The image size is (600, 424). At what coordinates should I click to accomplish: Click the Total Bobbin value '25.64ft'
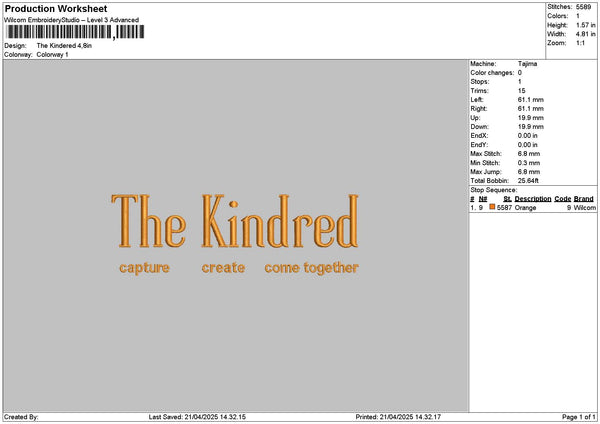pyautogui.click(x=528, y=181)
